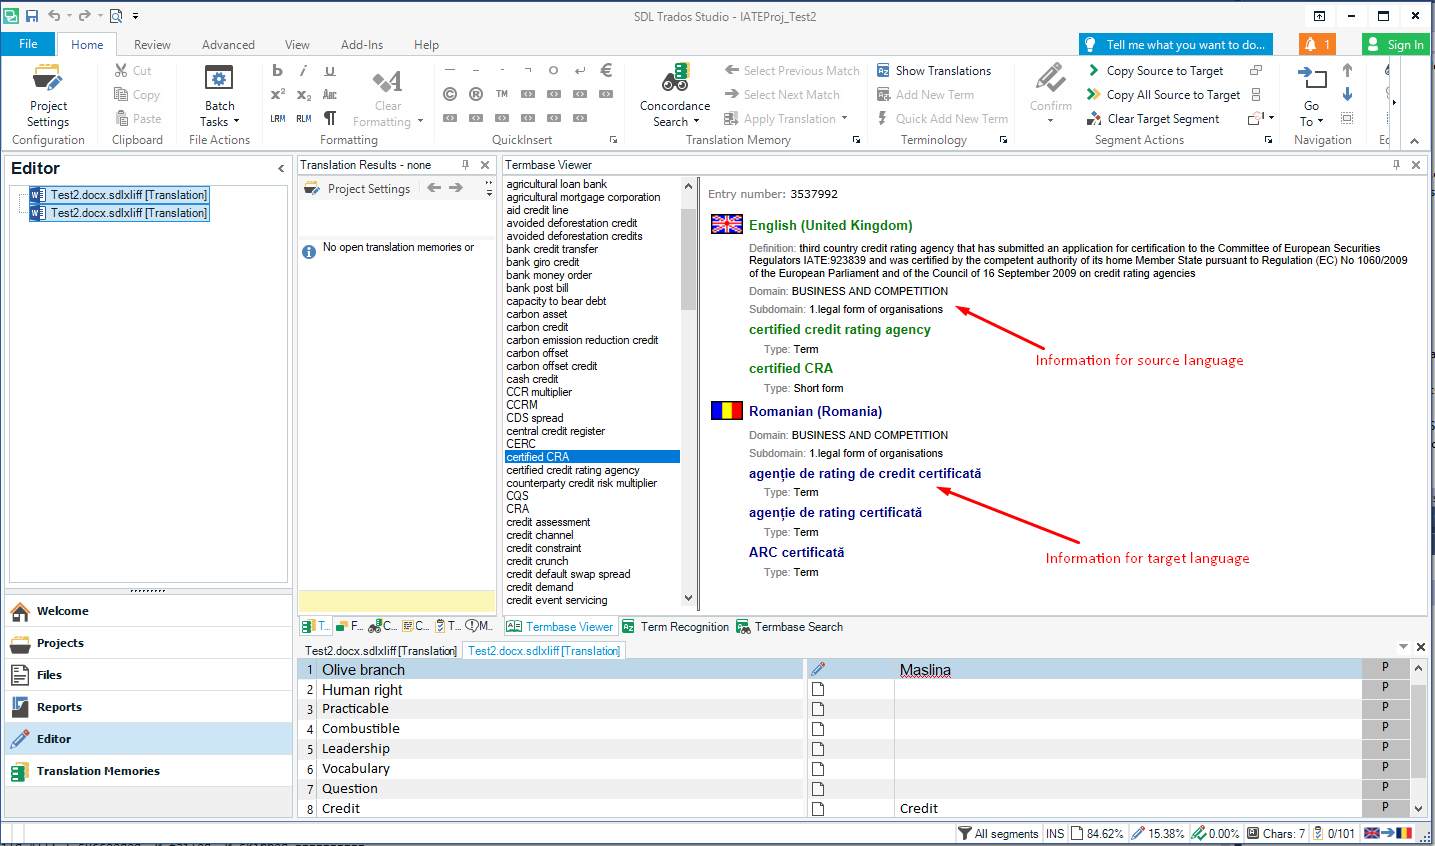Collapse the Editor navigation pane chevron
The image size is (1435, 846).
[x=281, y=169]
